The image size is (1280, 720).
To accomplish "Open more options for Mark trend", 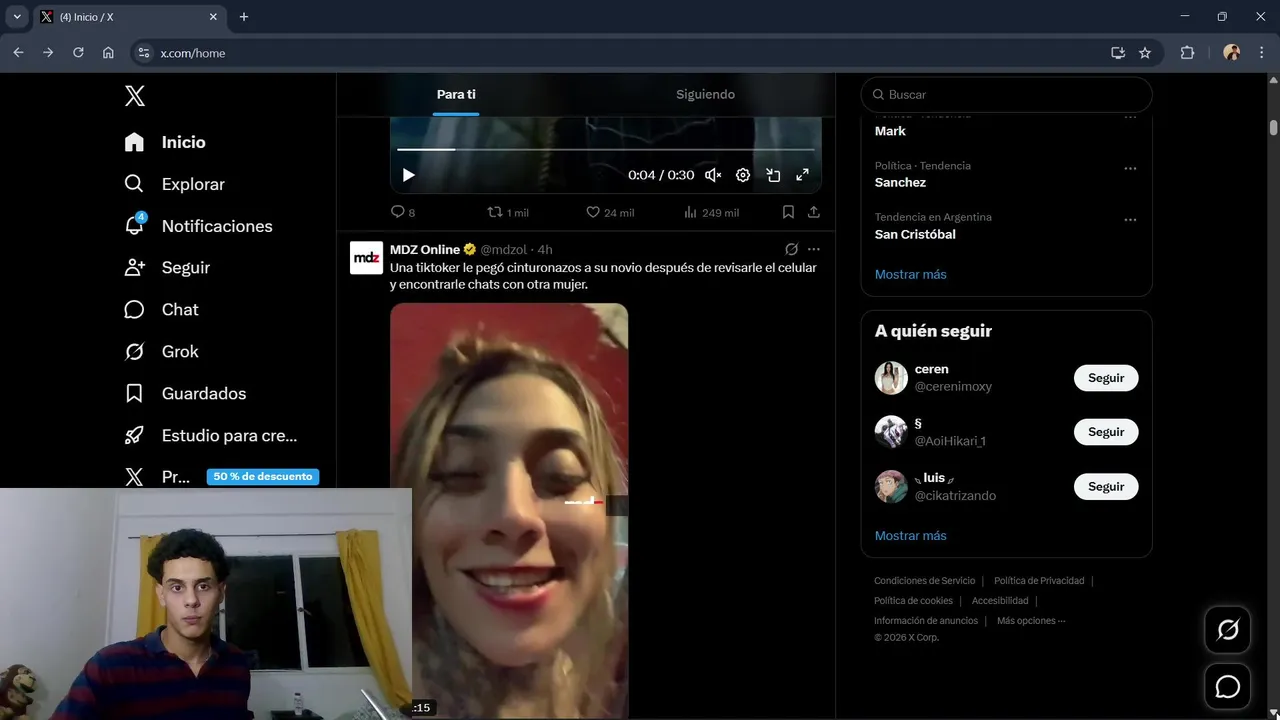I will pyautogui.click(x=1130, y=117).
